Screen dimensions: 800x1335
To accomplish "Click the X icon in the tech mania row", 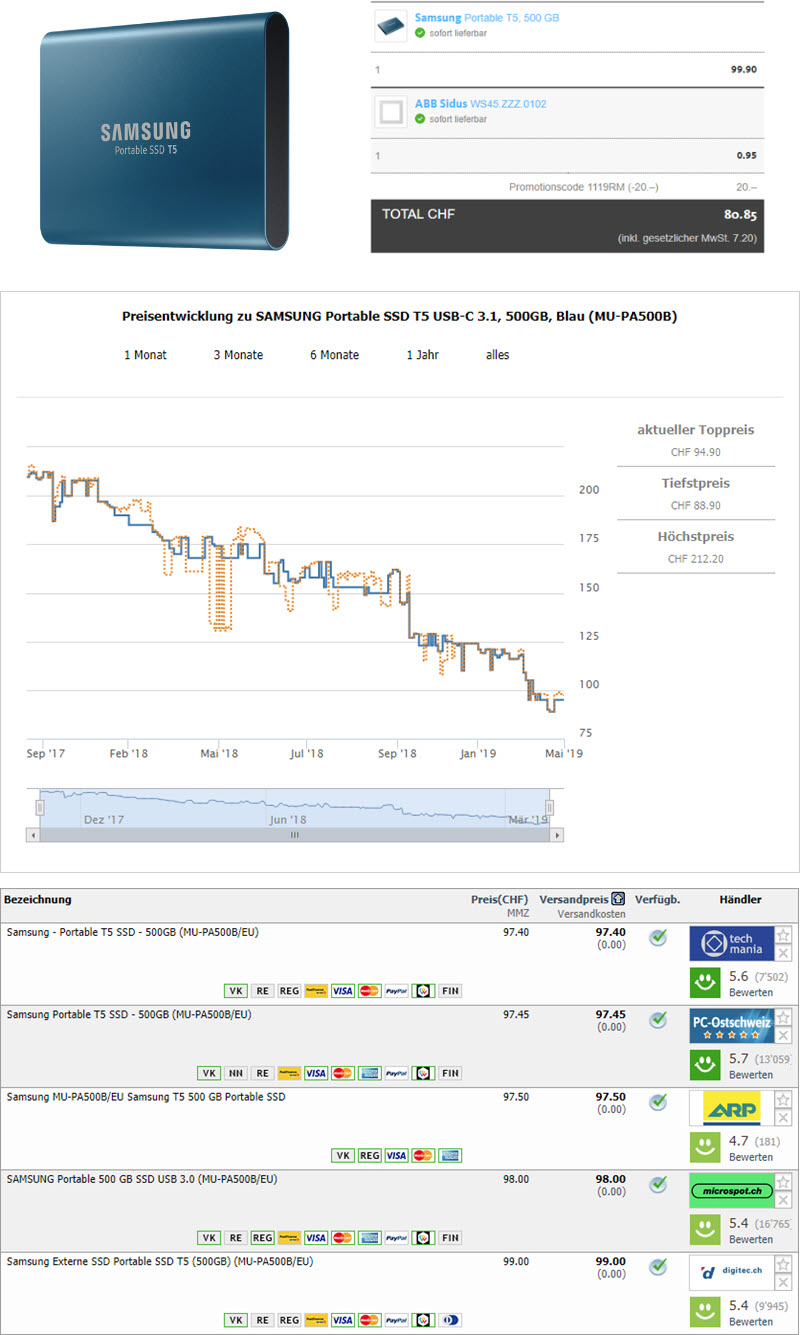I will (x=783, y=953).
